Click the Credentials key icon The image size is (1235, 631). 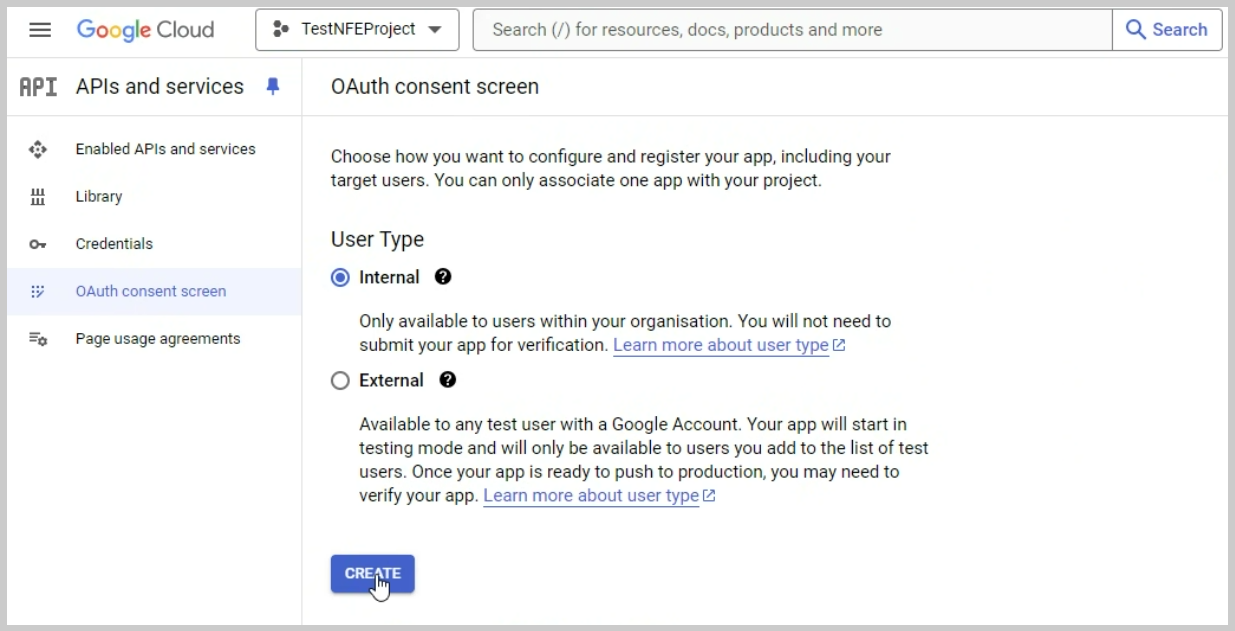[x=38, y=244]
